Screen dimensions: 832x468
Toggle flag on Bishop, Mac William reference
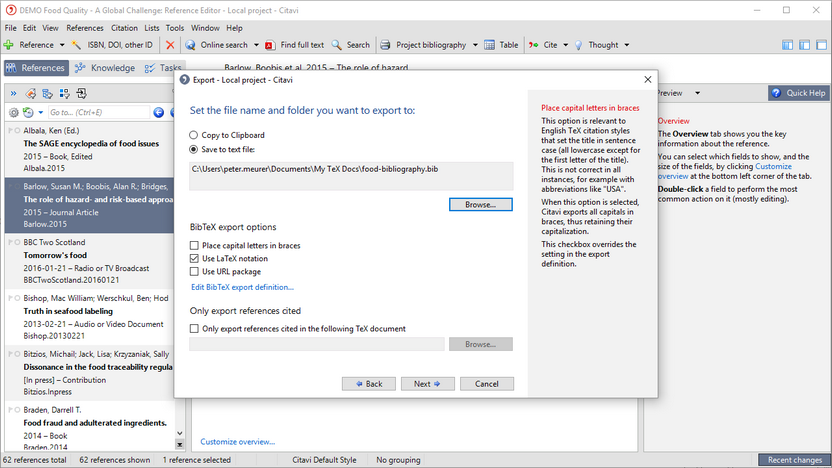tap(10, 298)
